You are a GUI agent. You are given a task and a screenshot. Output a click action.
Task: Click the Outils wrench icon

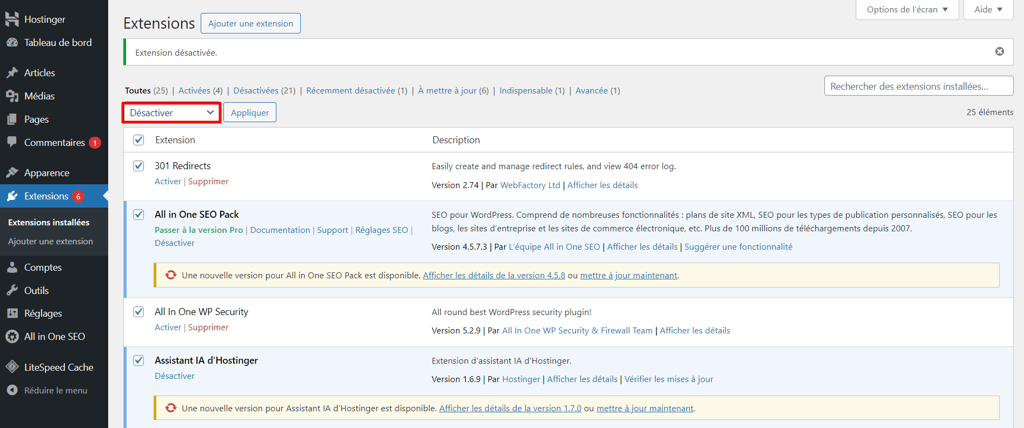pos(12,291)
